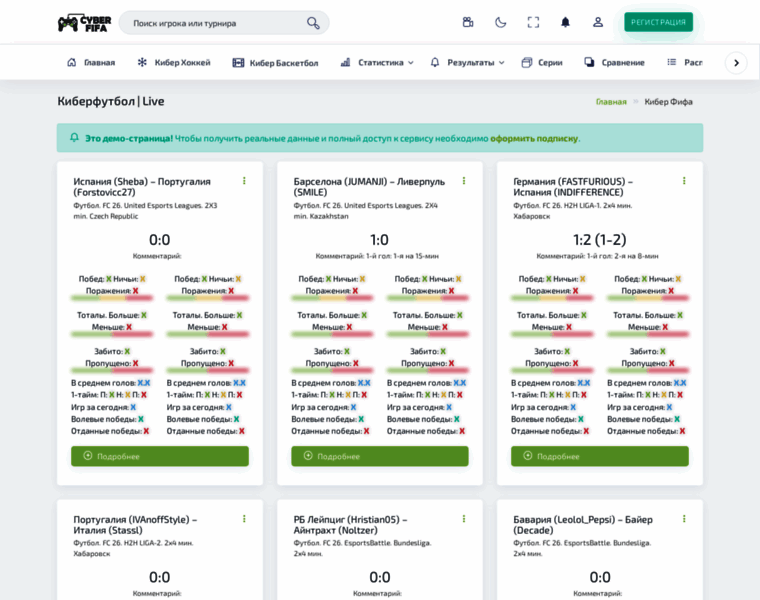The image size is (760, 600).
Task: Click Германия (FASTFURIOUS) – Испания match title
Action: pos(573,187)
